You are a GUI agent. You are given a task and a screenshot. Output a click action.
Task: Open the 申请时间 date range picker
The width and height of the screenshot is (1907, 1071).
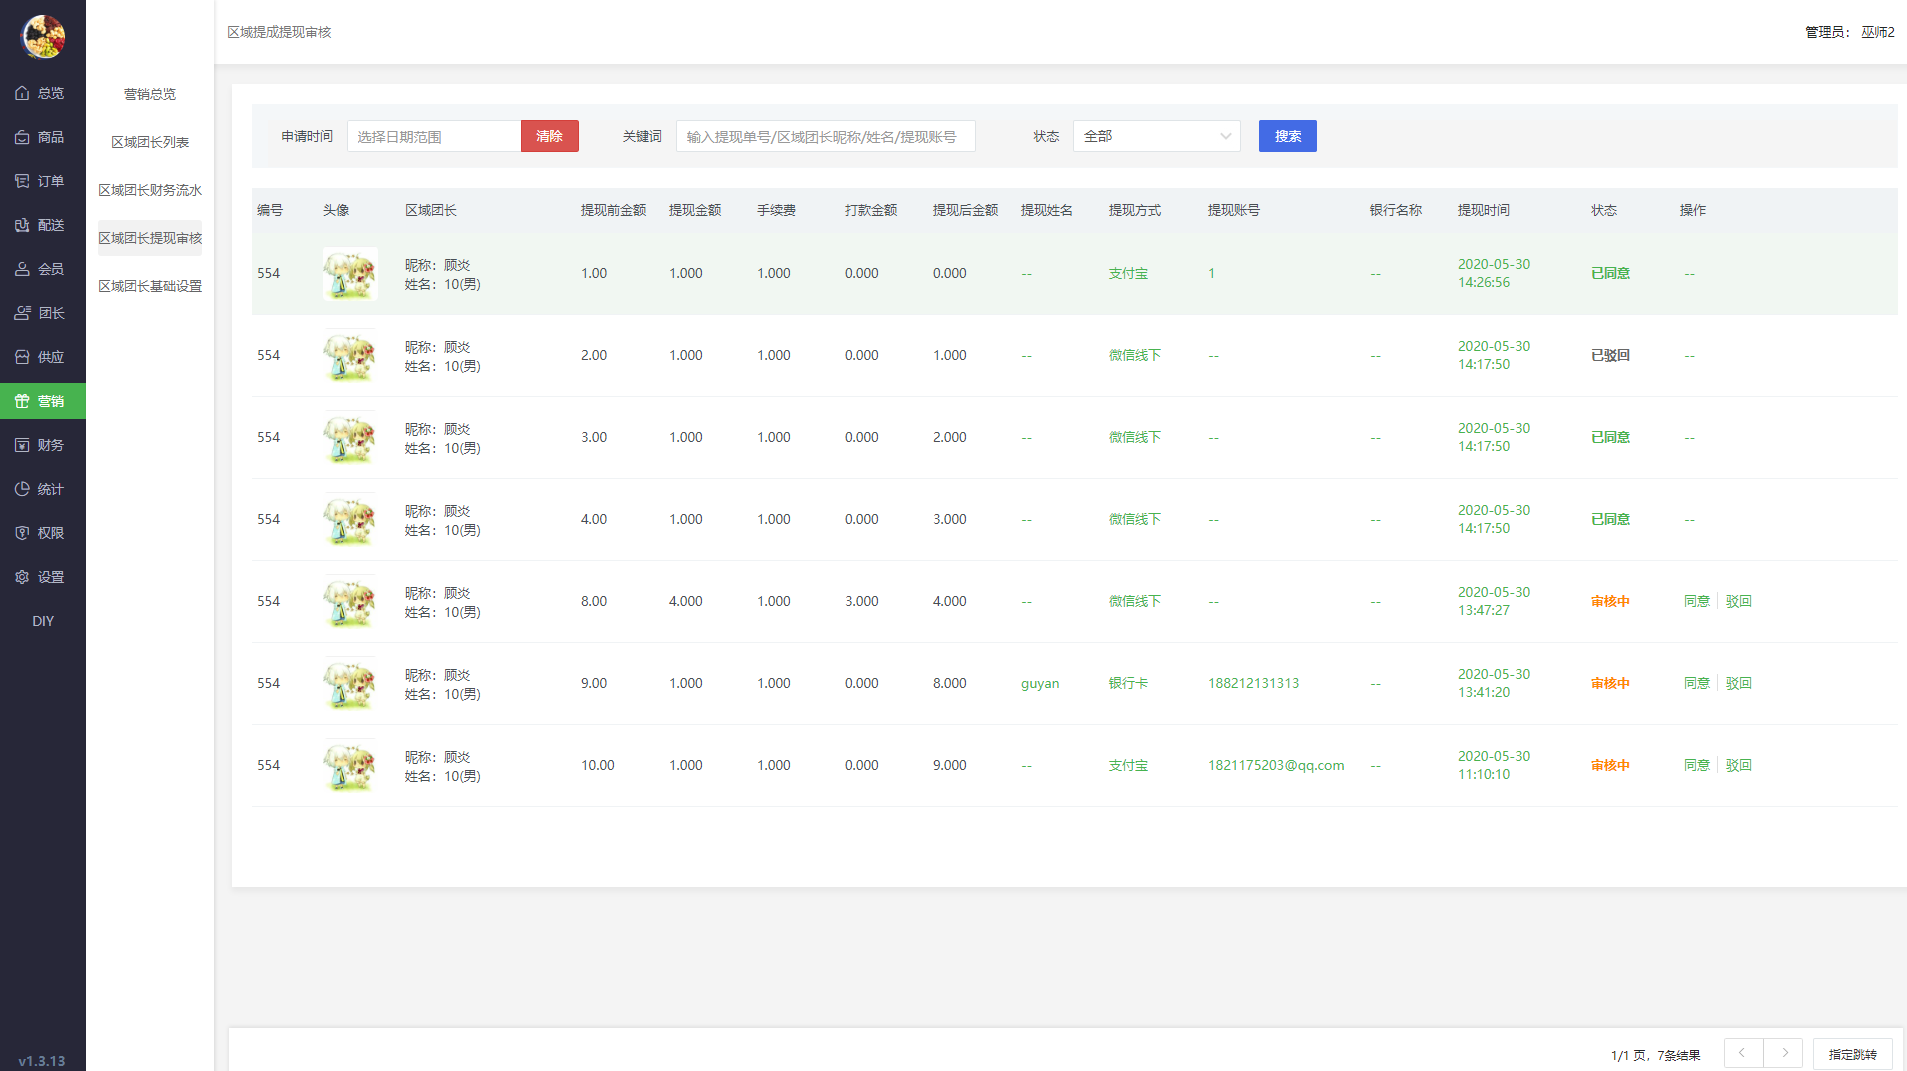coord(433,136)
